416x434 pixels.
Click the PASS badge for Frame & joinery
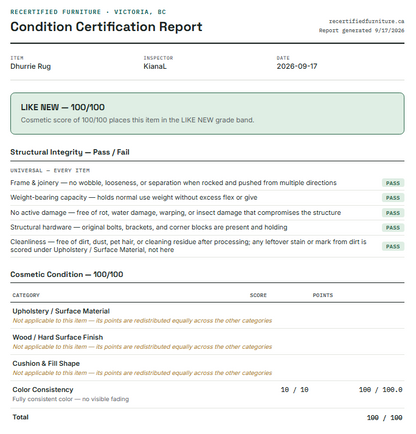tap(393, 183)
